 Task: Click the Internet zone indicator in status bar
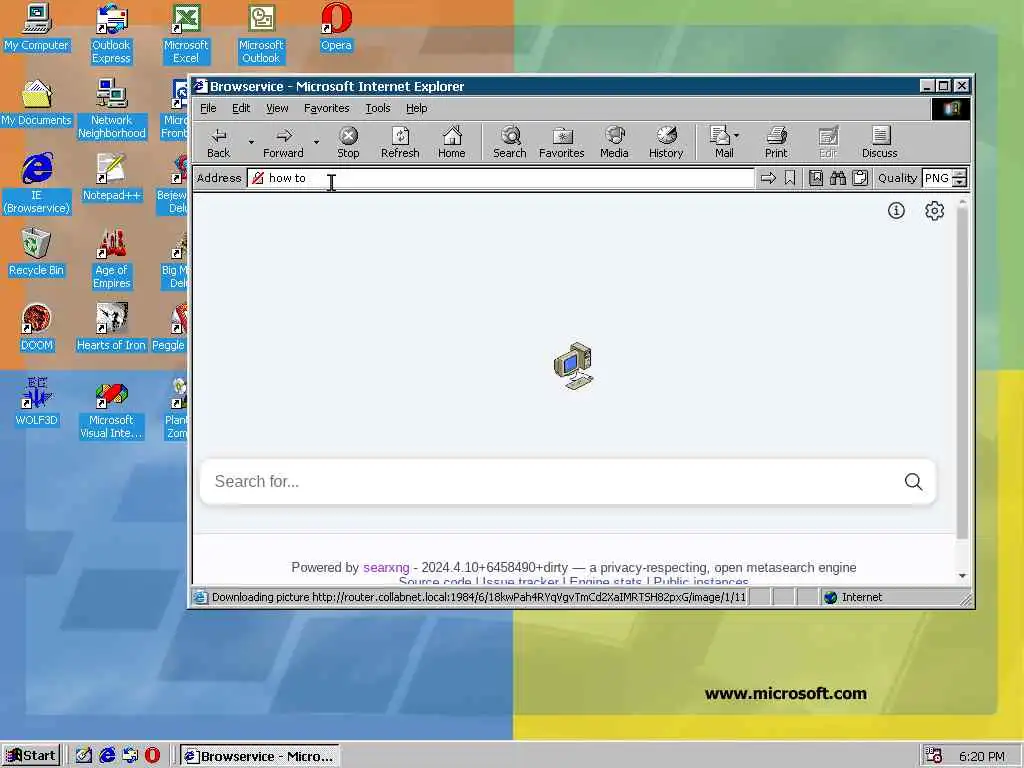tap(852, 597)
